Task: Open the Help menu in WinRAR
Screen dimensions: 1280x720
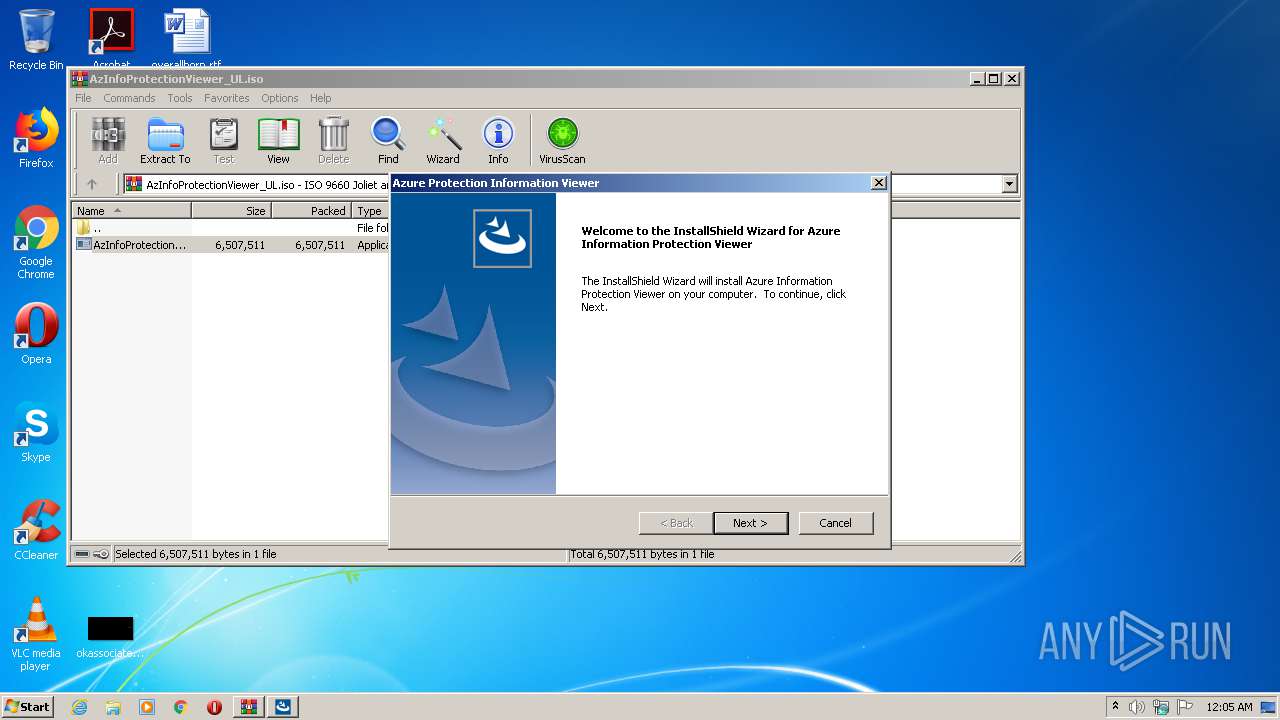Action: (x=320, y=98)
